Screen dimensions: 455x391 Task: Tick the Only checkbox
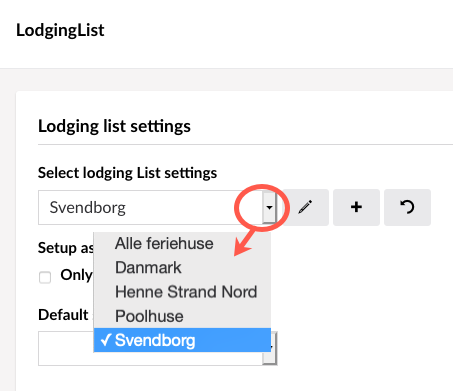coord(45,277)
